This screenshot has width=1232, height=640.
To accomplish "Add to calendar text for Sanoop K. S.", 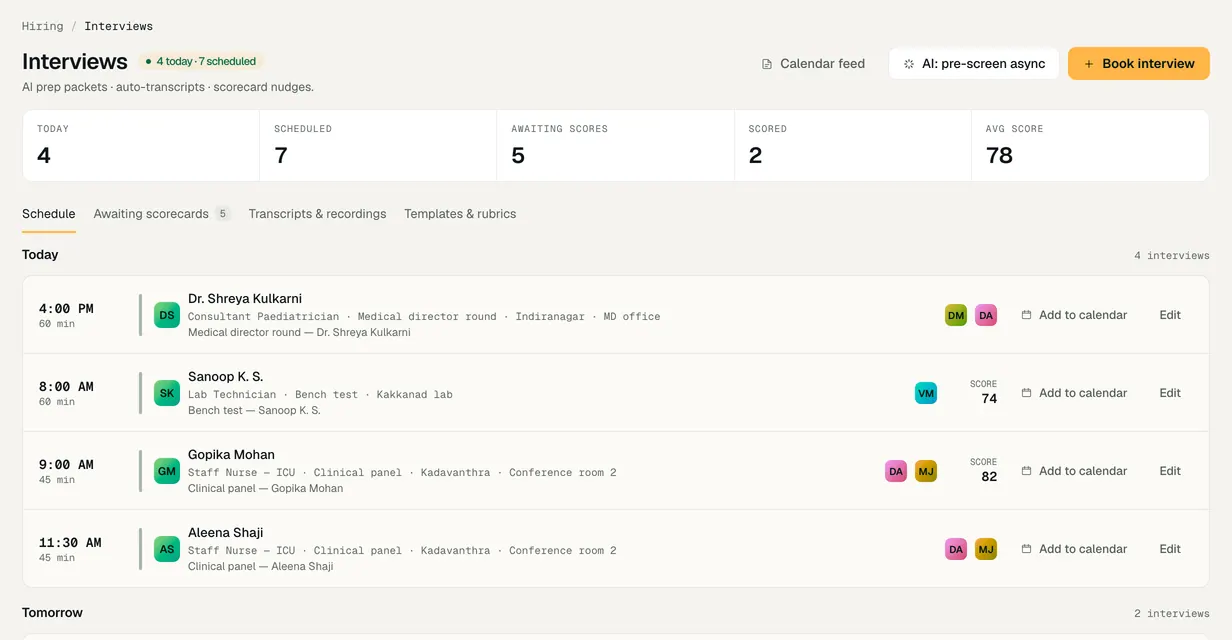I will (x=1083, y=393).
